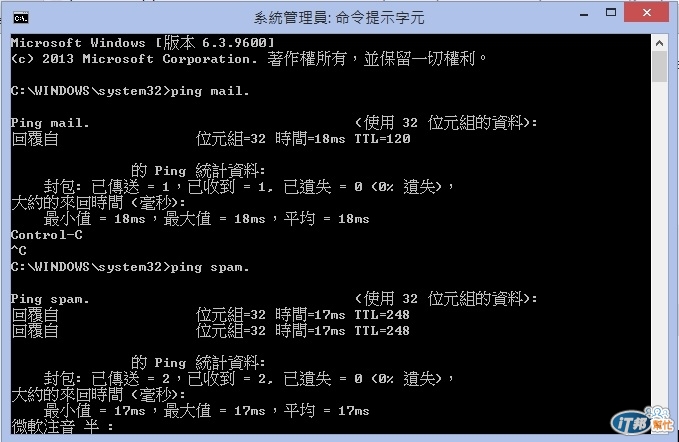This screenshot has width=679, height=442.
Task: Click the vertical scrollbar thumb
Action: (x=659, y=67)
